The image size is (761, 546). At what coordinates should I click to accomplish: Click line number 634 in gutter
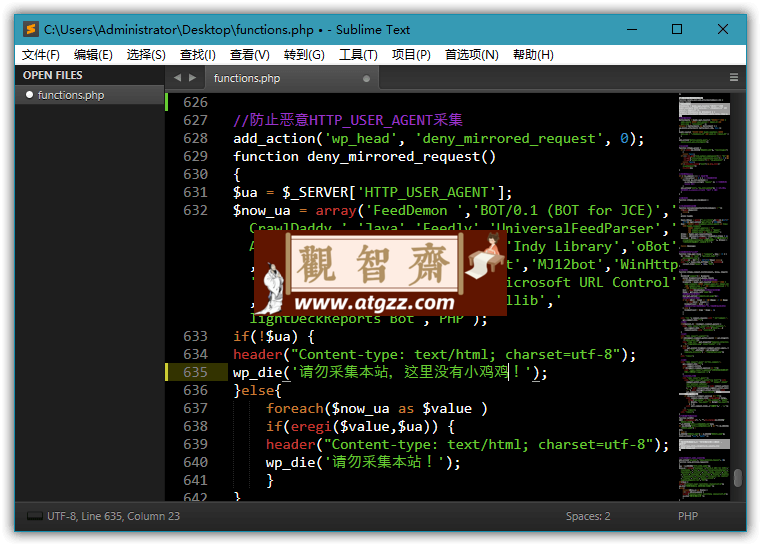coord(195,354)
